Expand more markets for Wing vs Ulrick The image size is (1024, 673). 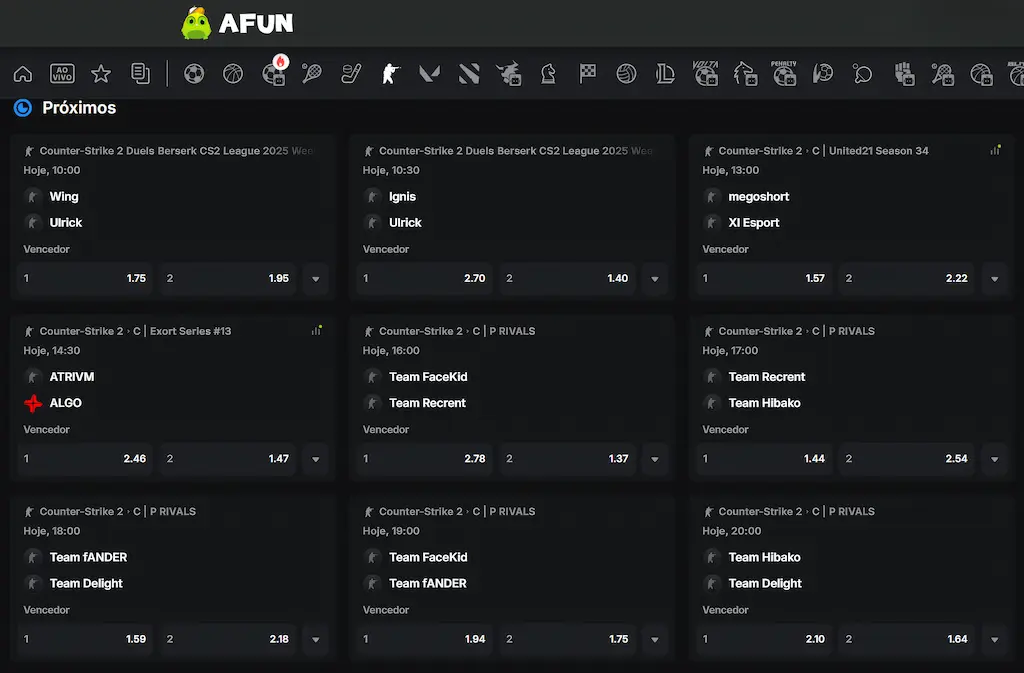pyautogui.click(x=316, y=279)
